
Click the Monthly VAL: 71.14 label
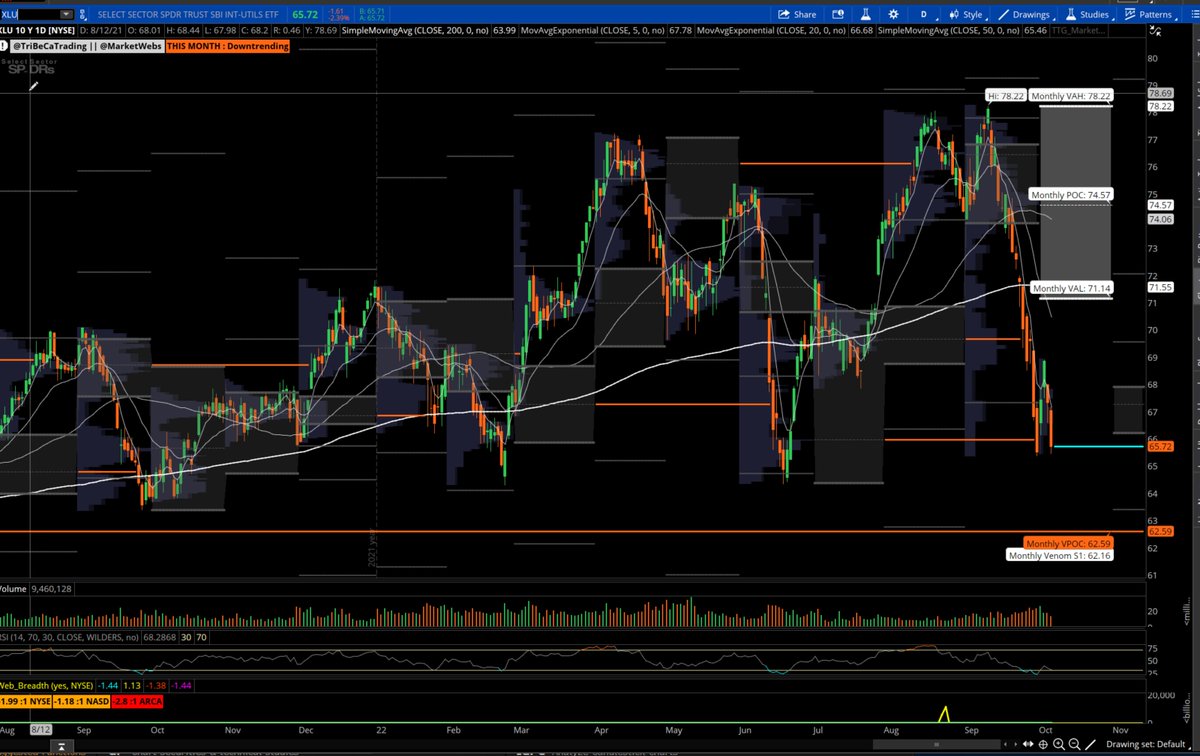tap(1071, 288)
